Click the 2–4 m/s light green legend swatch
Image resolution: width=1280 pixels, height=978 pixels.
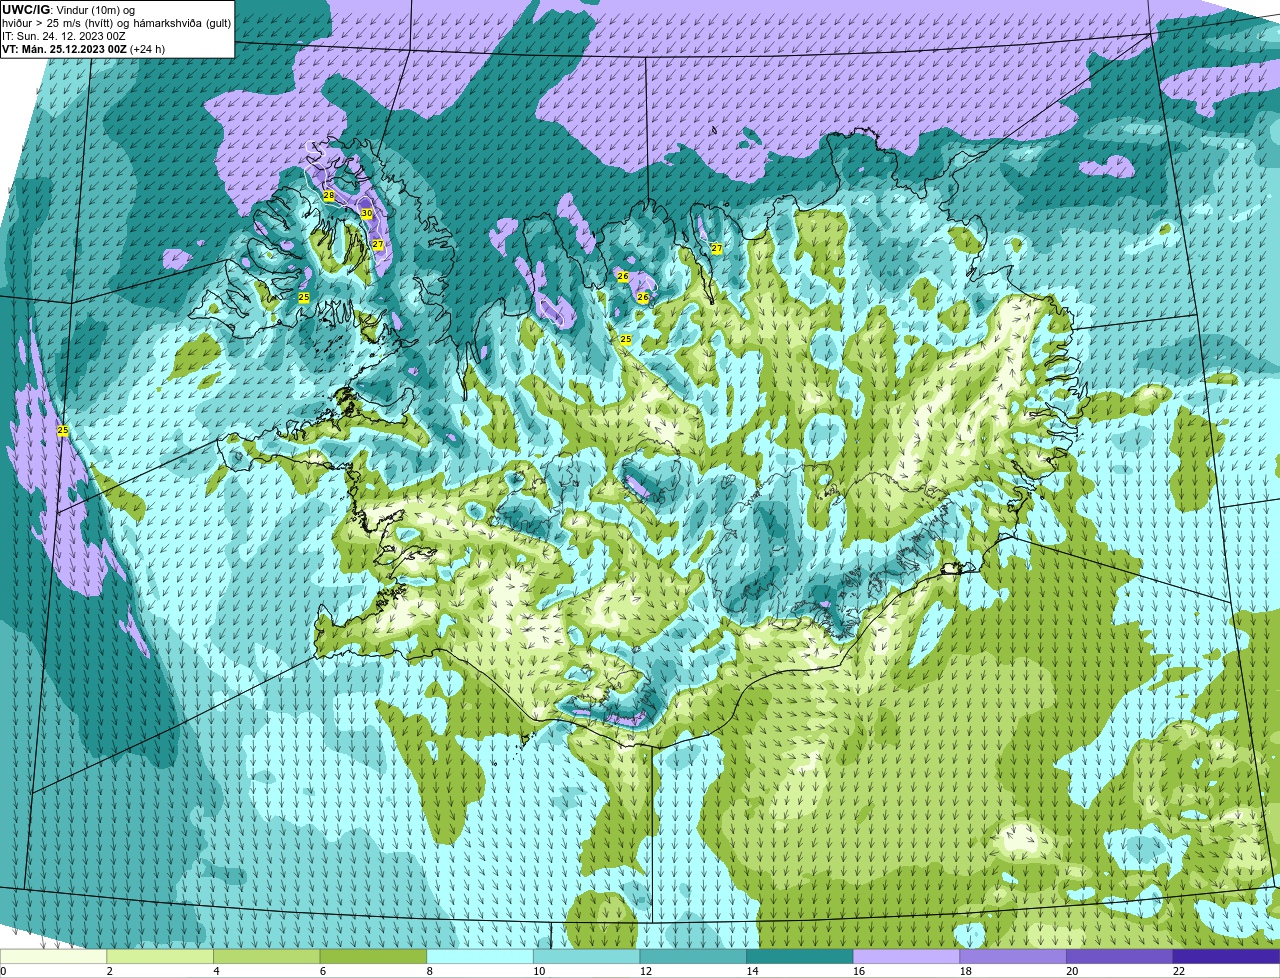pos(160,956)
